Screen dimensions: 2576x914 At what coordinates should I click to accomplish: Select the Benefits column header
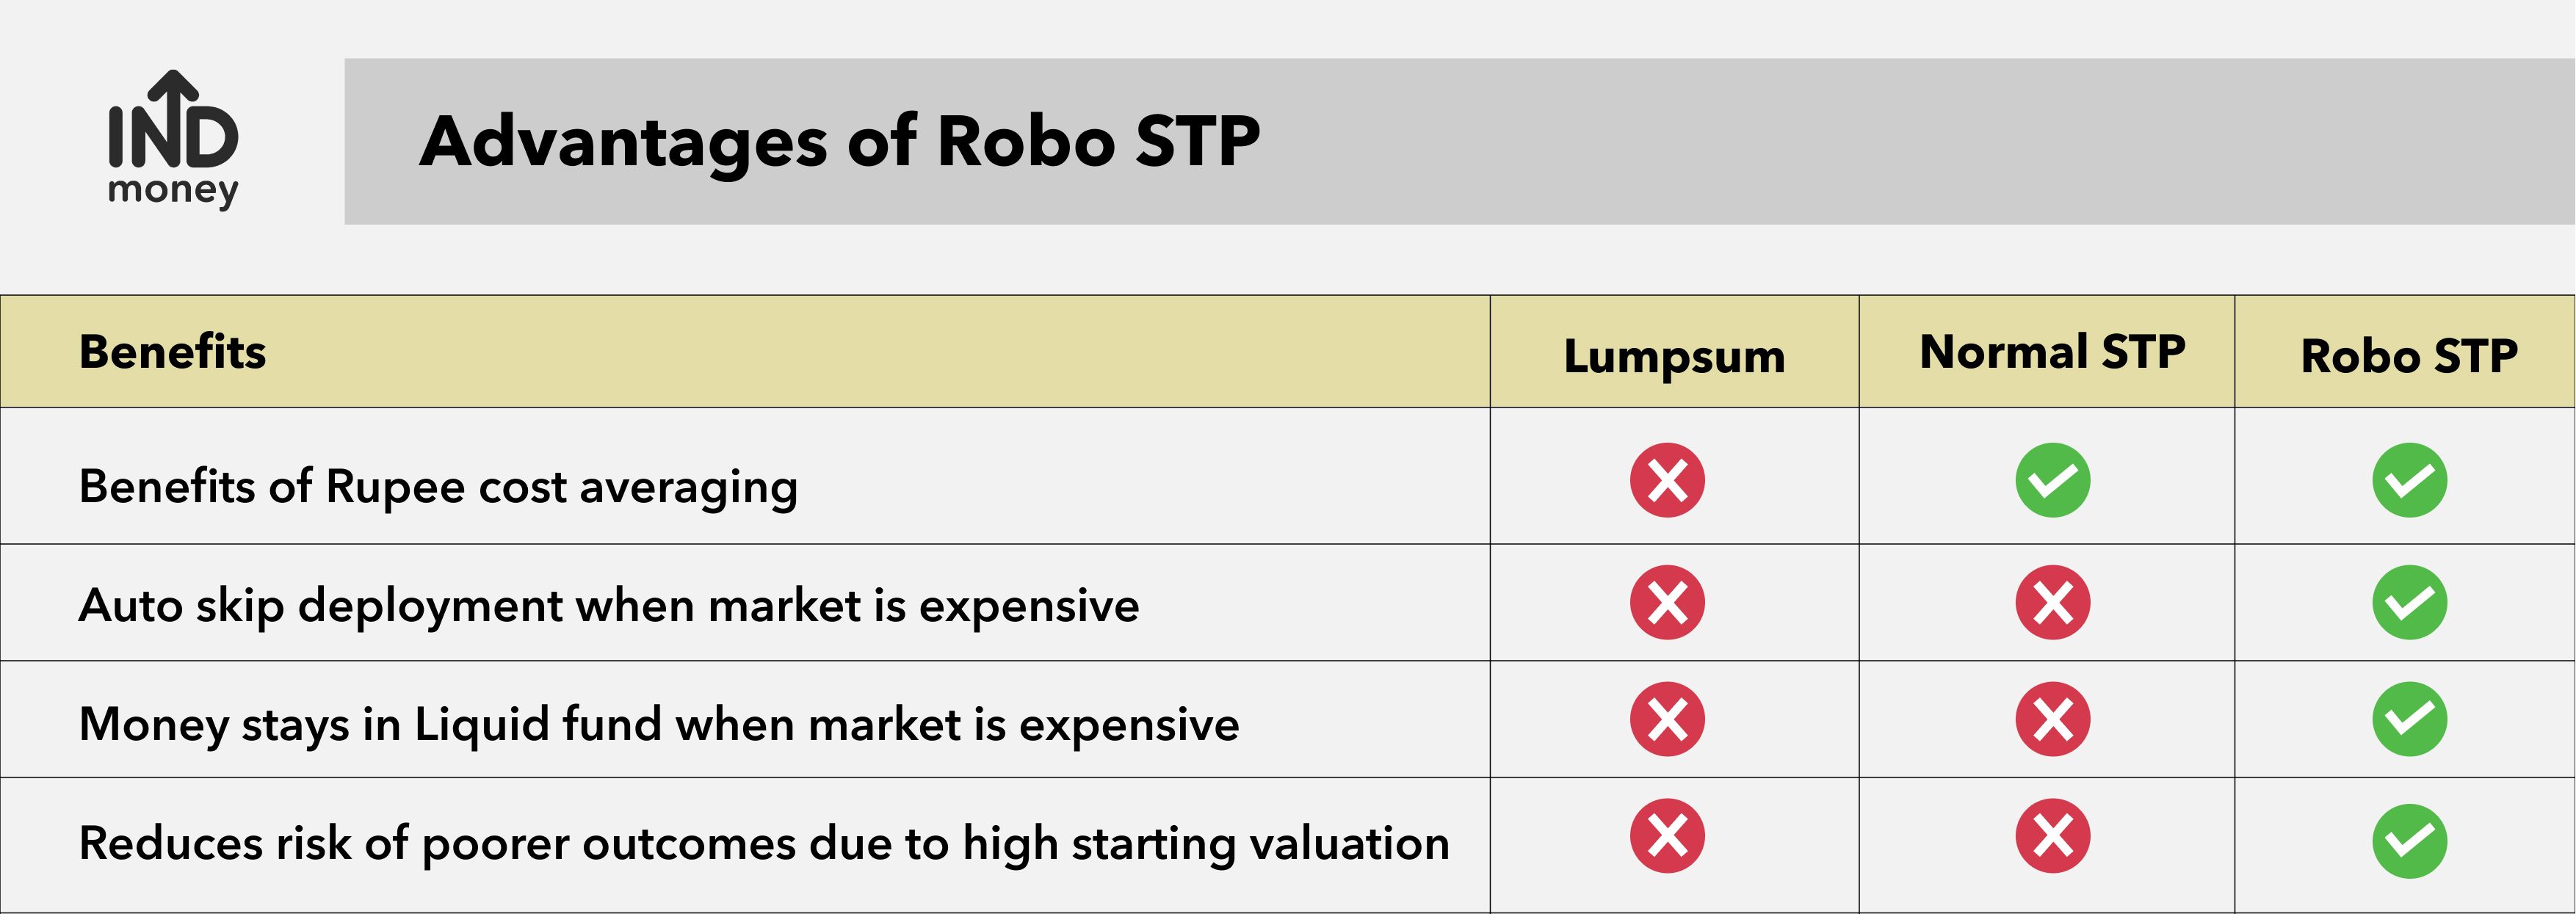pyautogui.click(x=173, y=352)
